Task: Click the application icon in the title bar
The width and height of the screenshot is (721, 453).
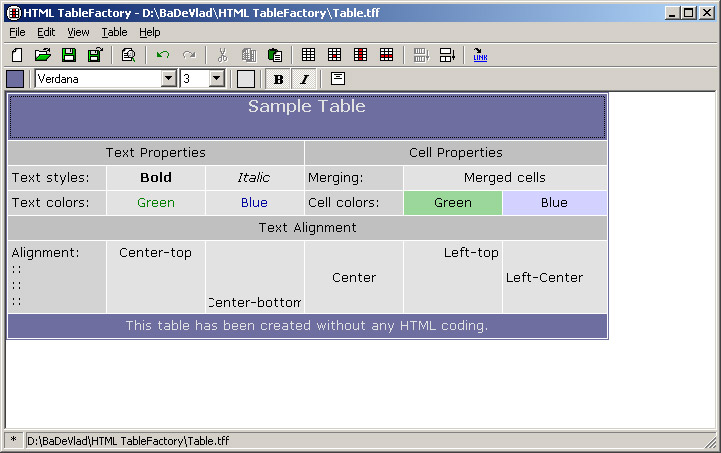Action: [14, 13]
